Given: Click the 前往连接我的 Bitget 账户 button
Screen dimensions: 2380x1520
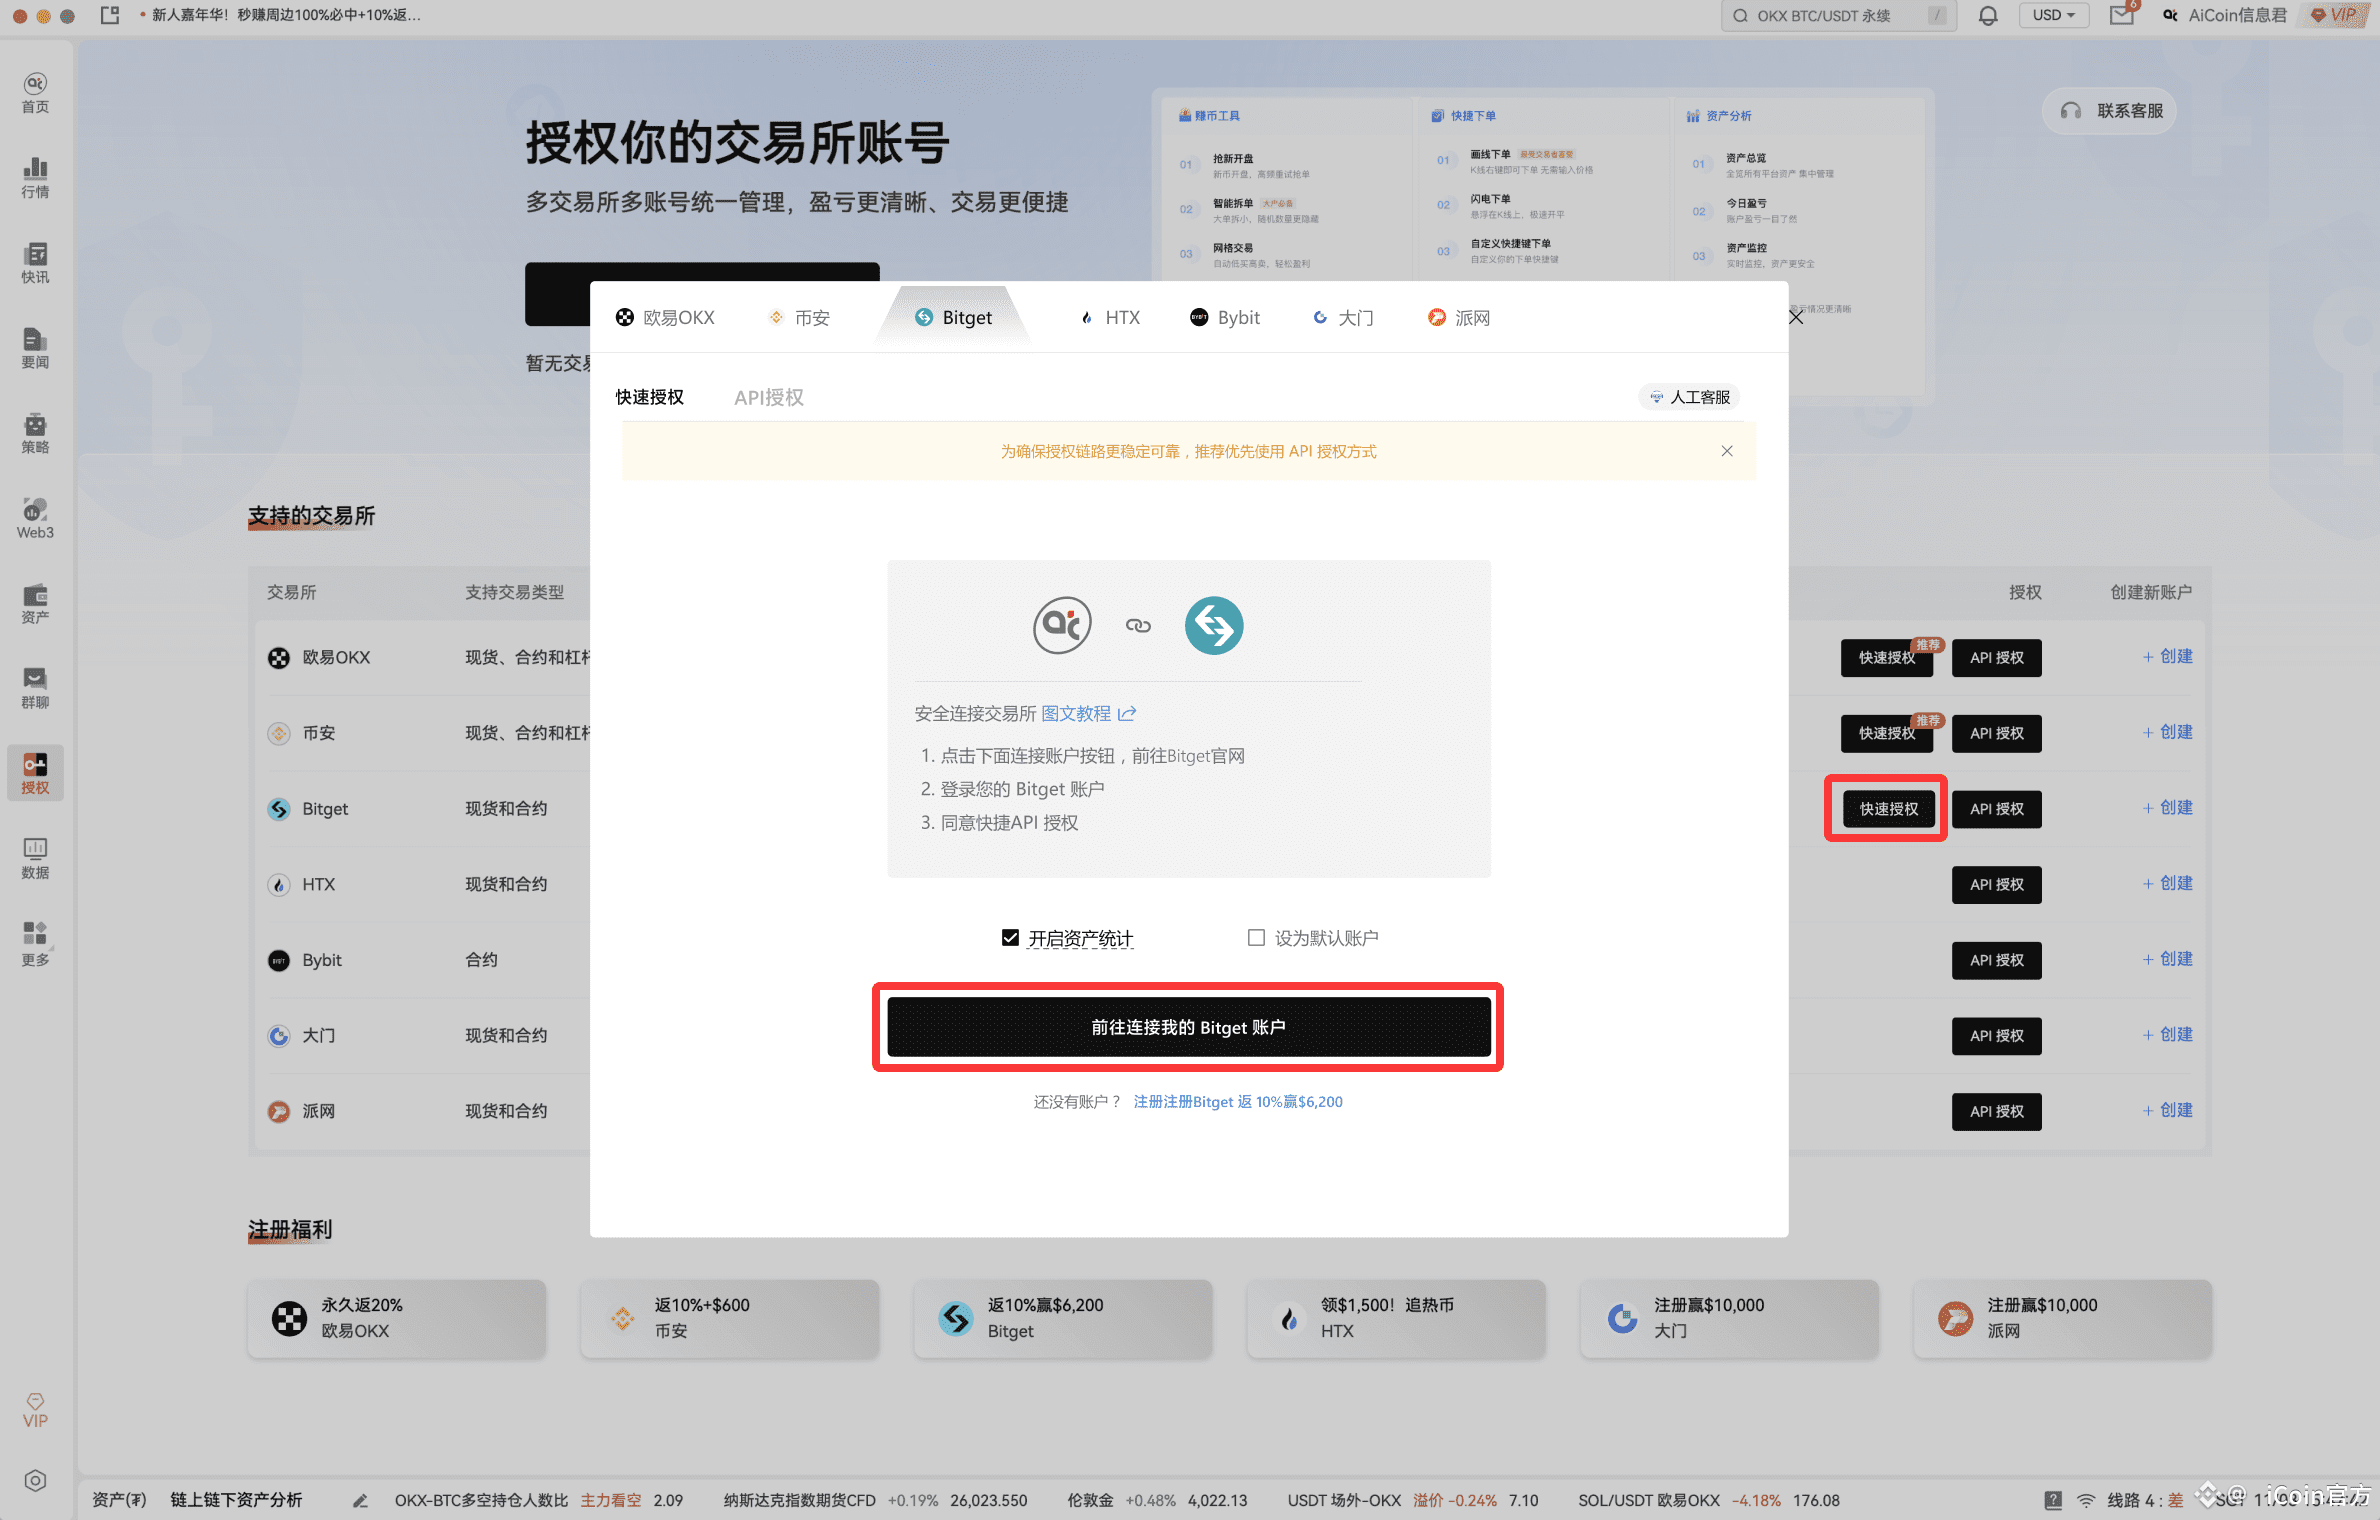Looking at the screenshot, I should pos(1188,1026).
